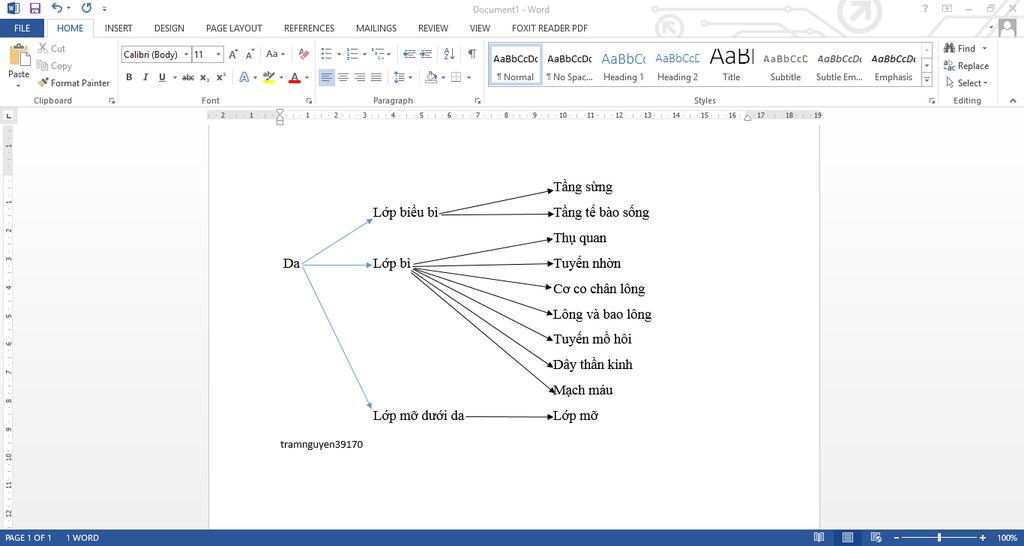Screen dimensions: 1024x546
Task: Apply the Title style
Action: click(731, 64)
